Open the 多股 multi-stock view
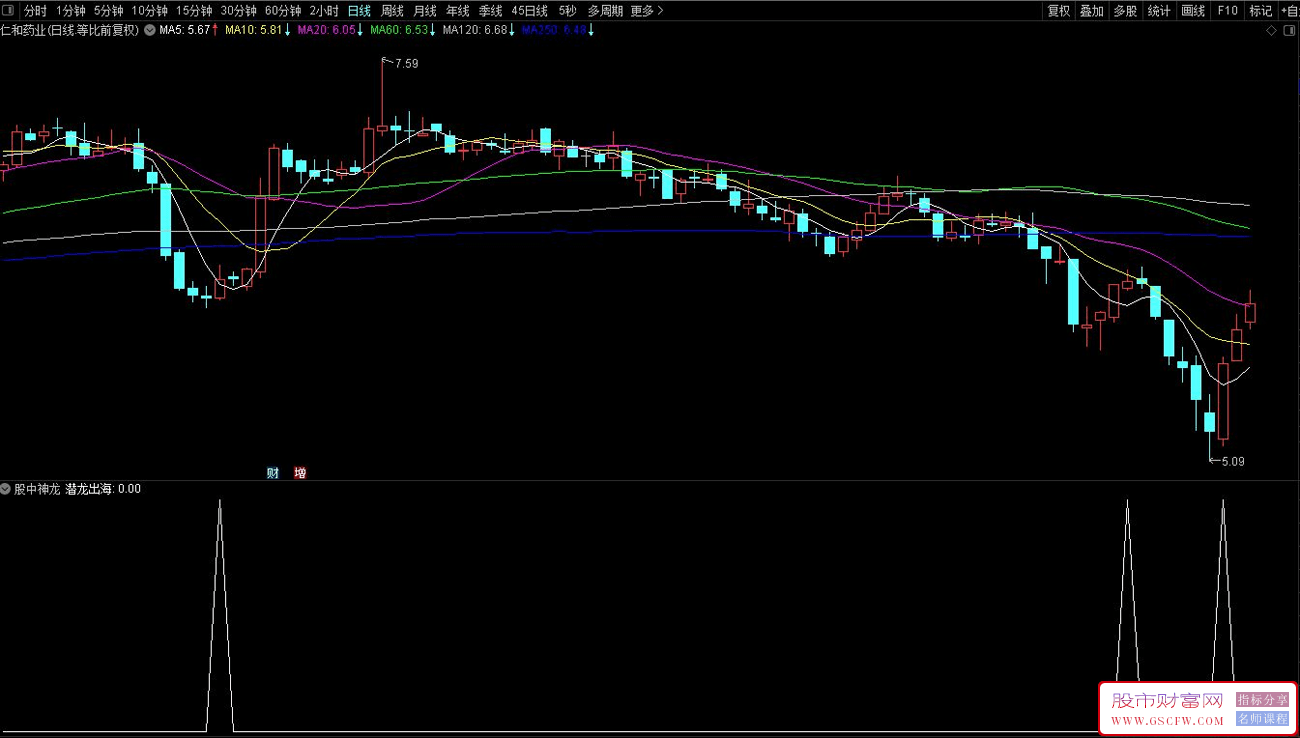This screenshot has width=1300, height=738. (x=1125, y=11)
